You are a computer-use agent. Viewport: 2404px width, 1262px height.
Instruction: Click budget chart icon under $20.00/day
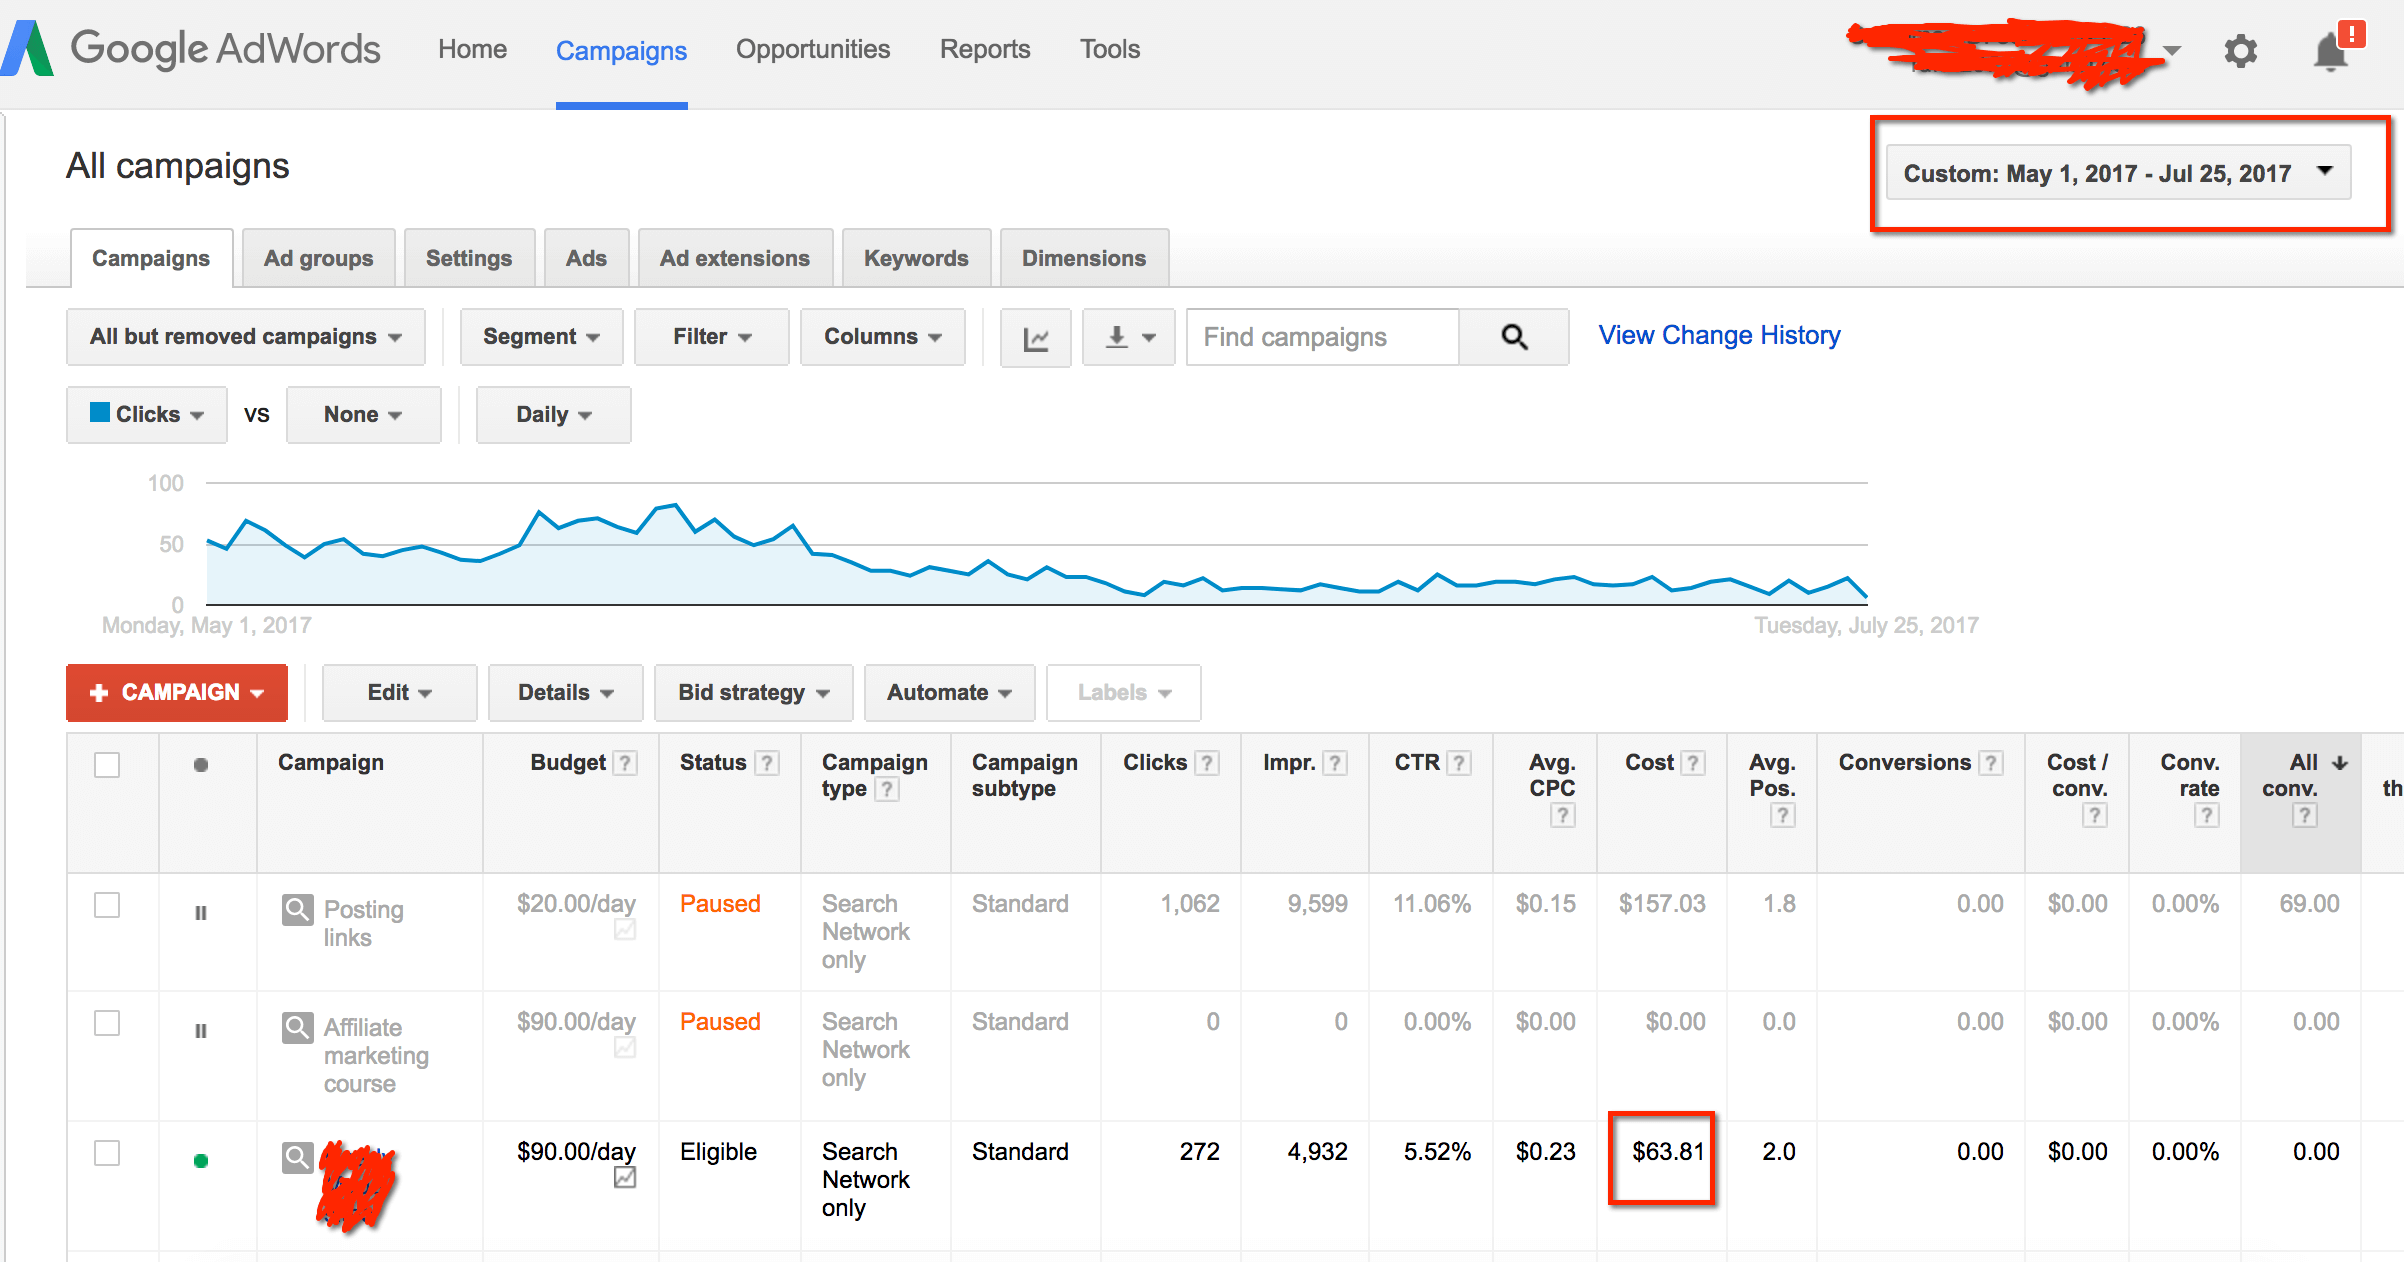click(x=625, y=930)
